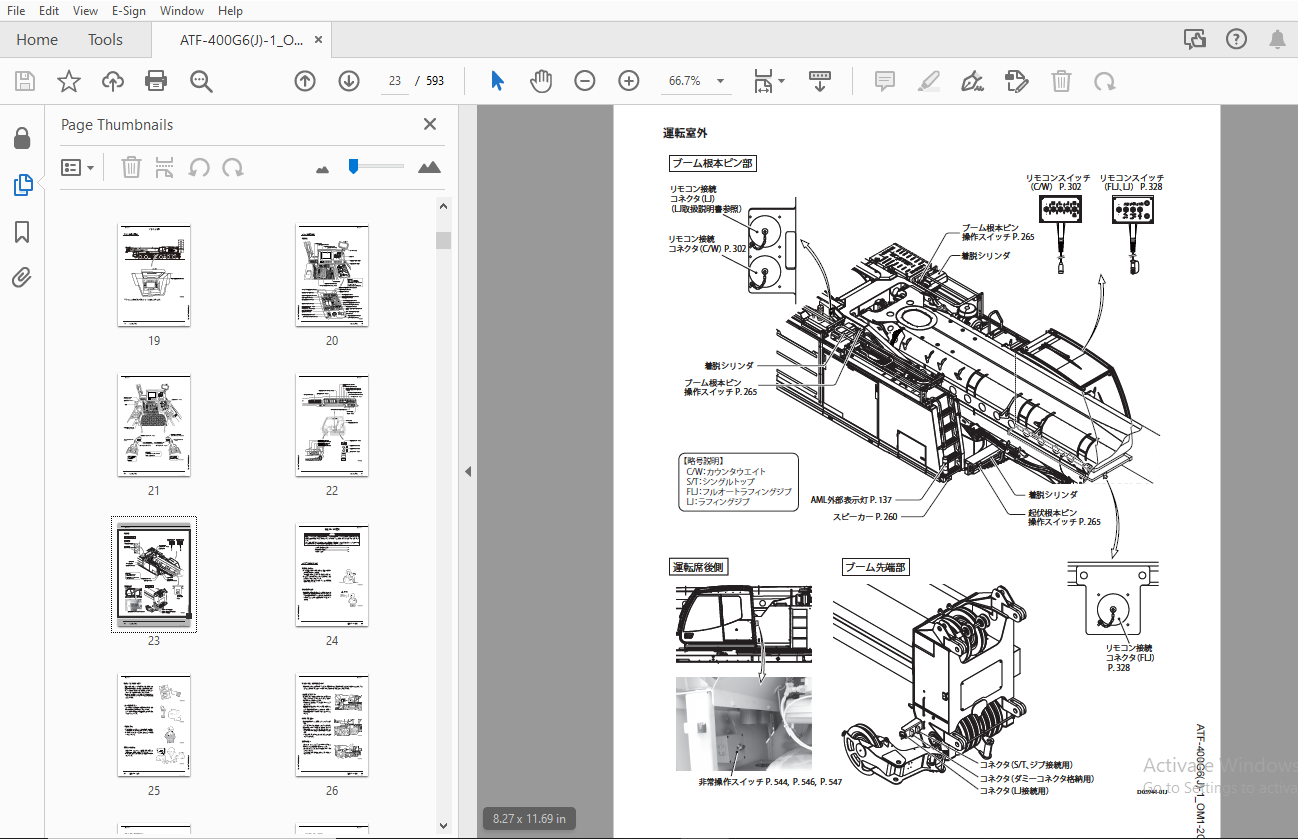Click the enlarge thumbnail size mountain icon
This screenshot has width=1298, height=839.
429,167
